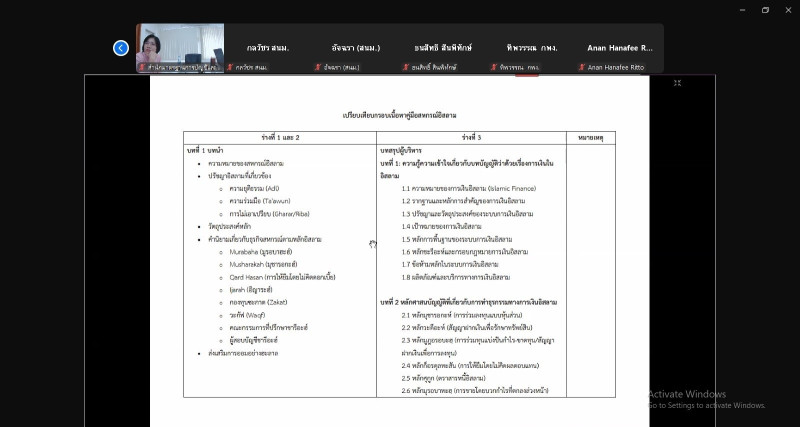Click the 'ร่างที่ 1 และ 2' column header

click(x=280, y=138)
